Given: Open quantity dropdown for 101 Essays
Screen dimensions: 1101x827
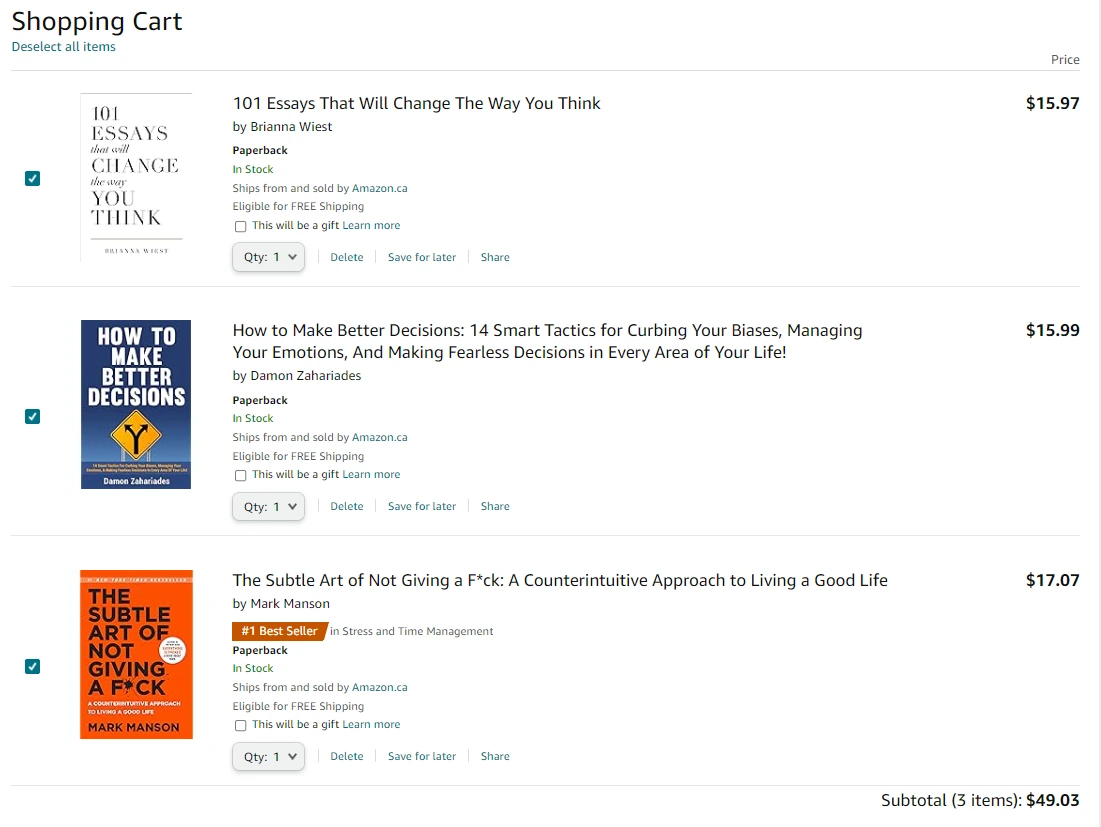Looking at the screenshot, I should [x=269, y=257].
